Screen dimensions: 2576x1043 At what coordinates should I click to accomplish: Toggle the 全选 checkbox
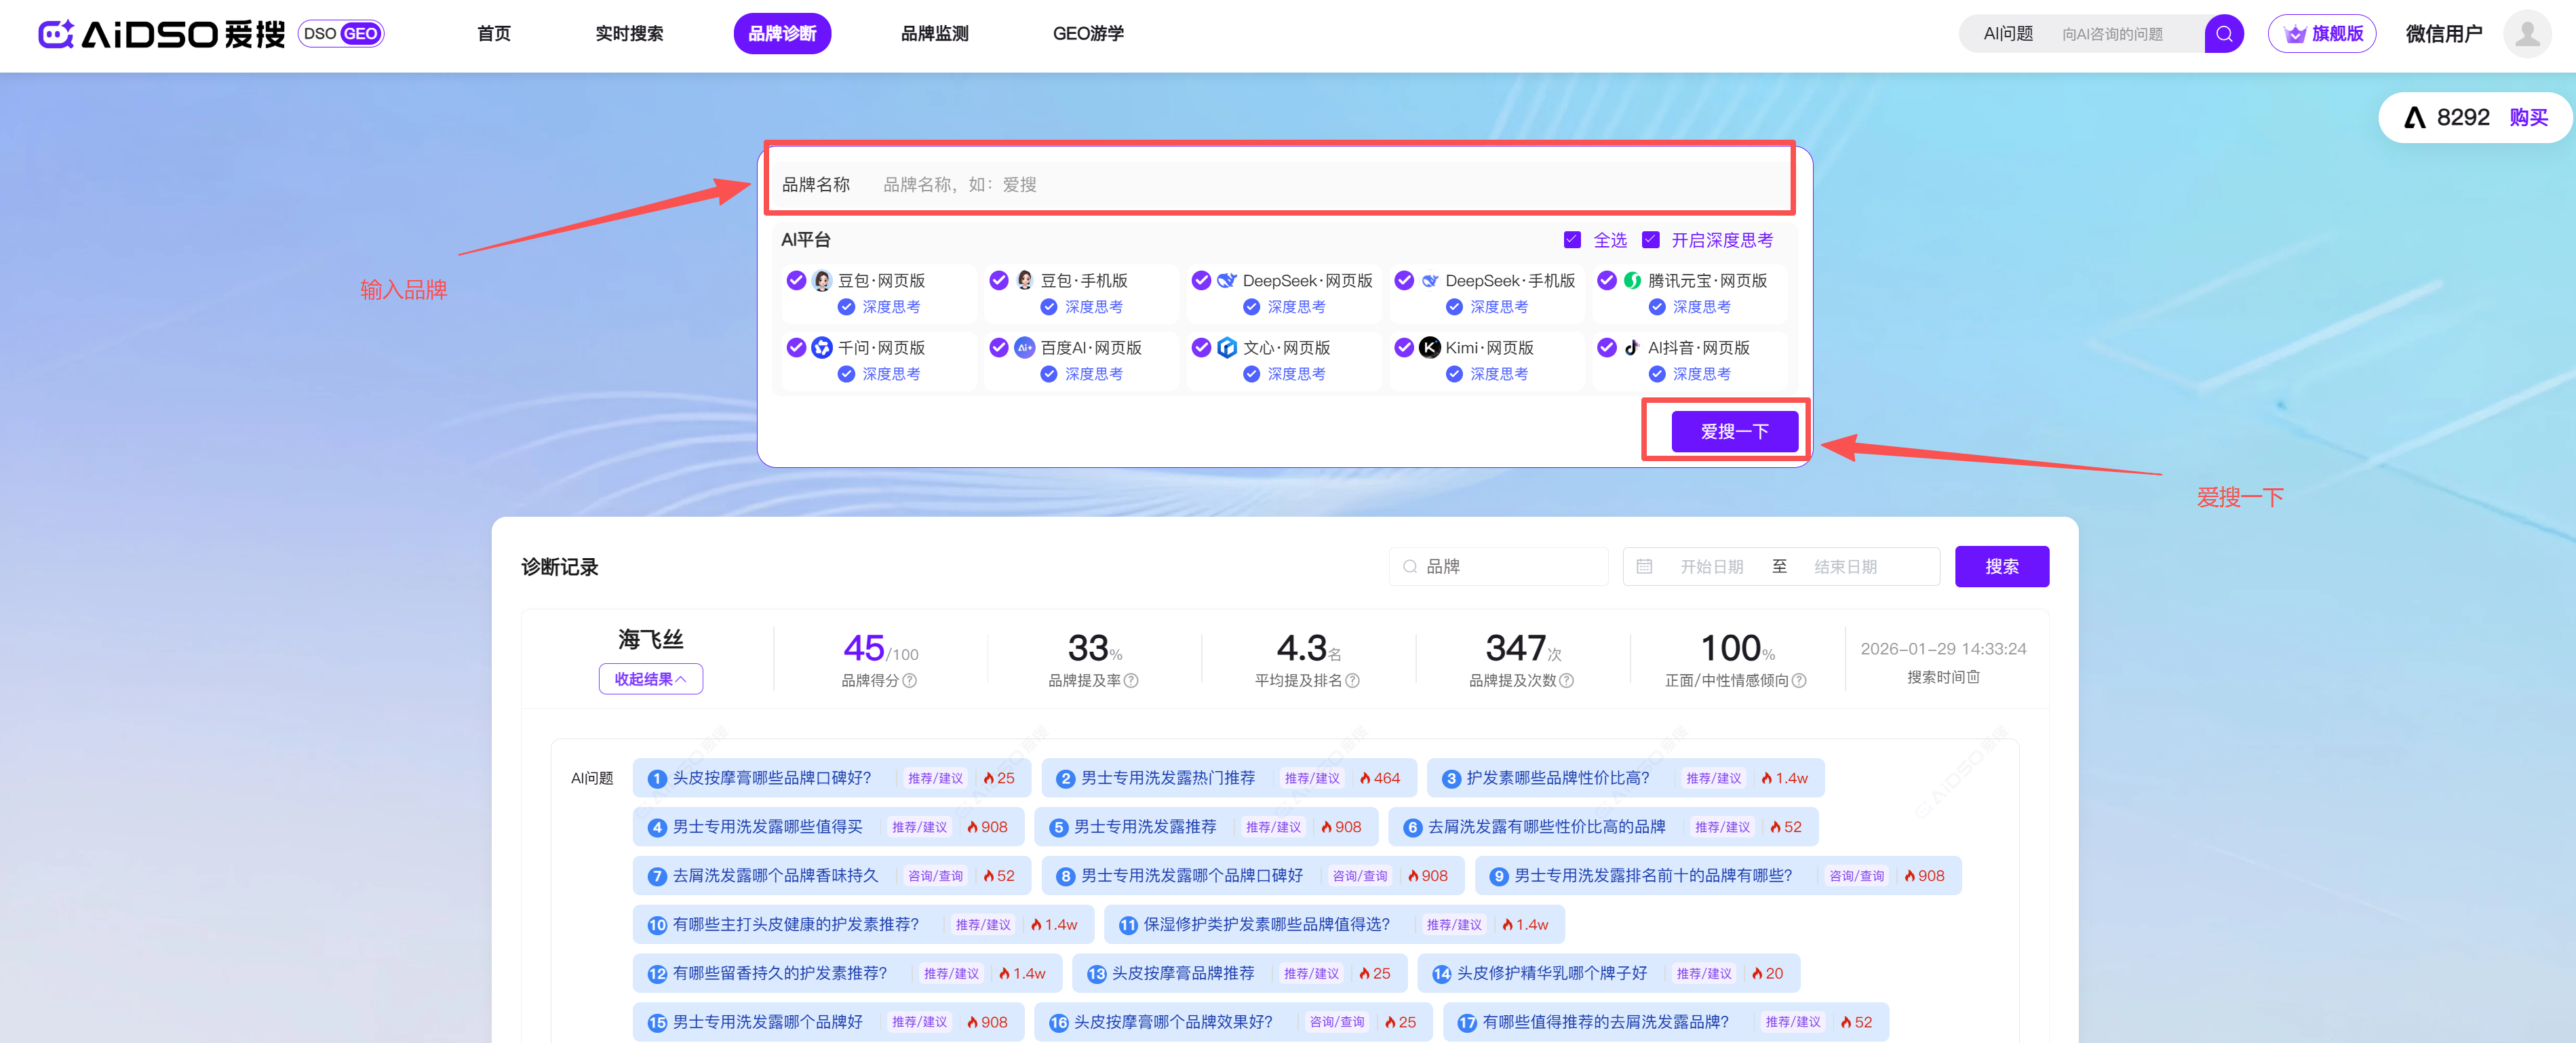(1572, 240)
